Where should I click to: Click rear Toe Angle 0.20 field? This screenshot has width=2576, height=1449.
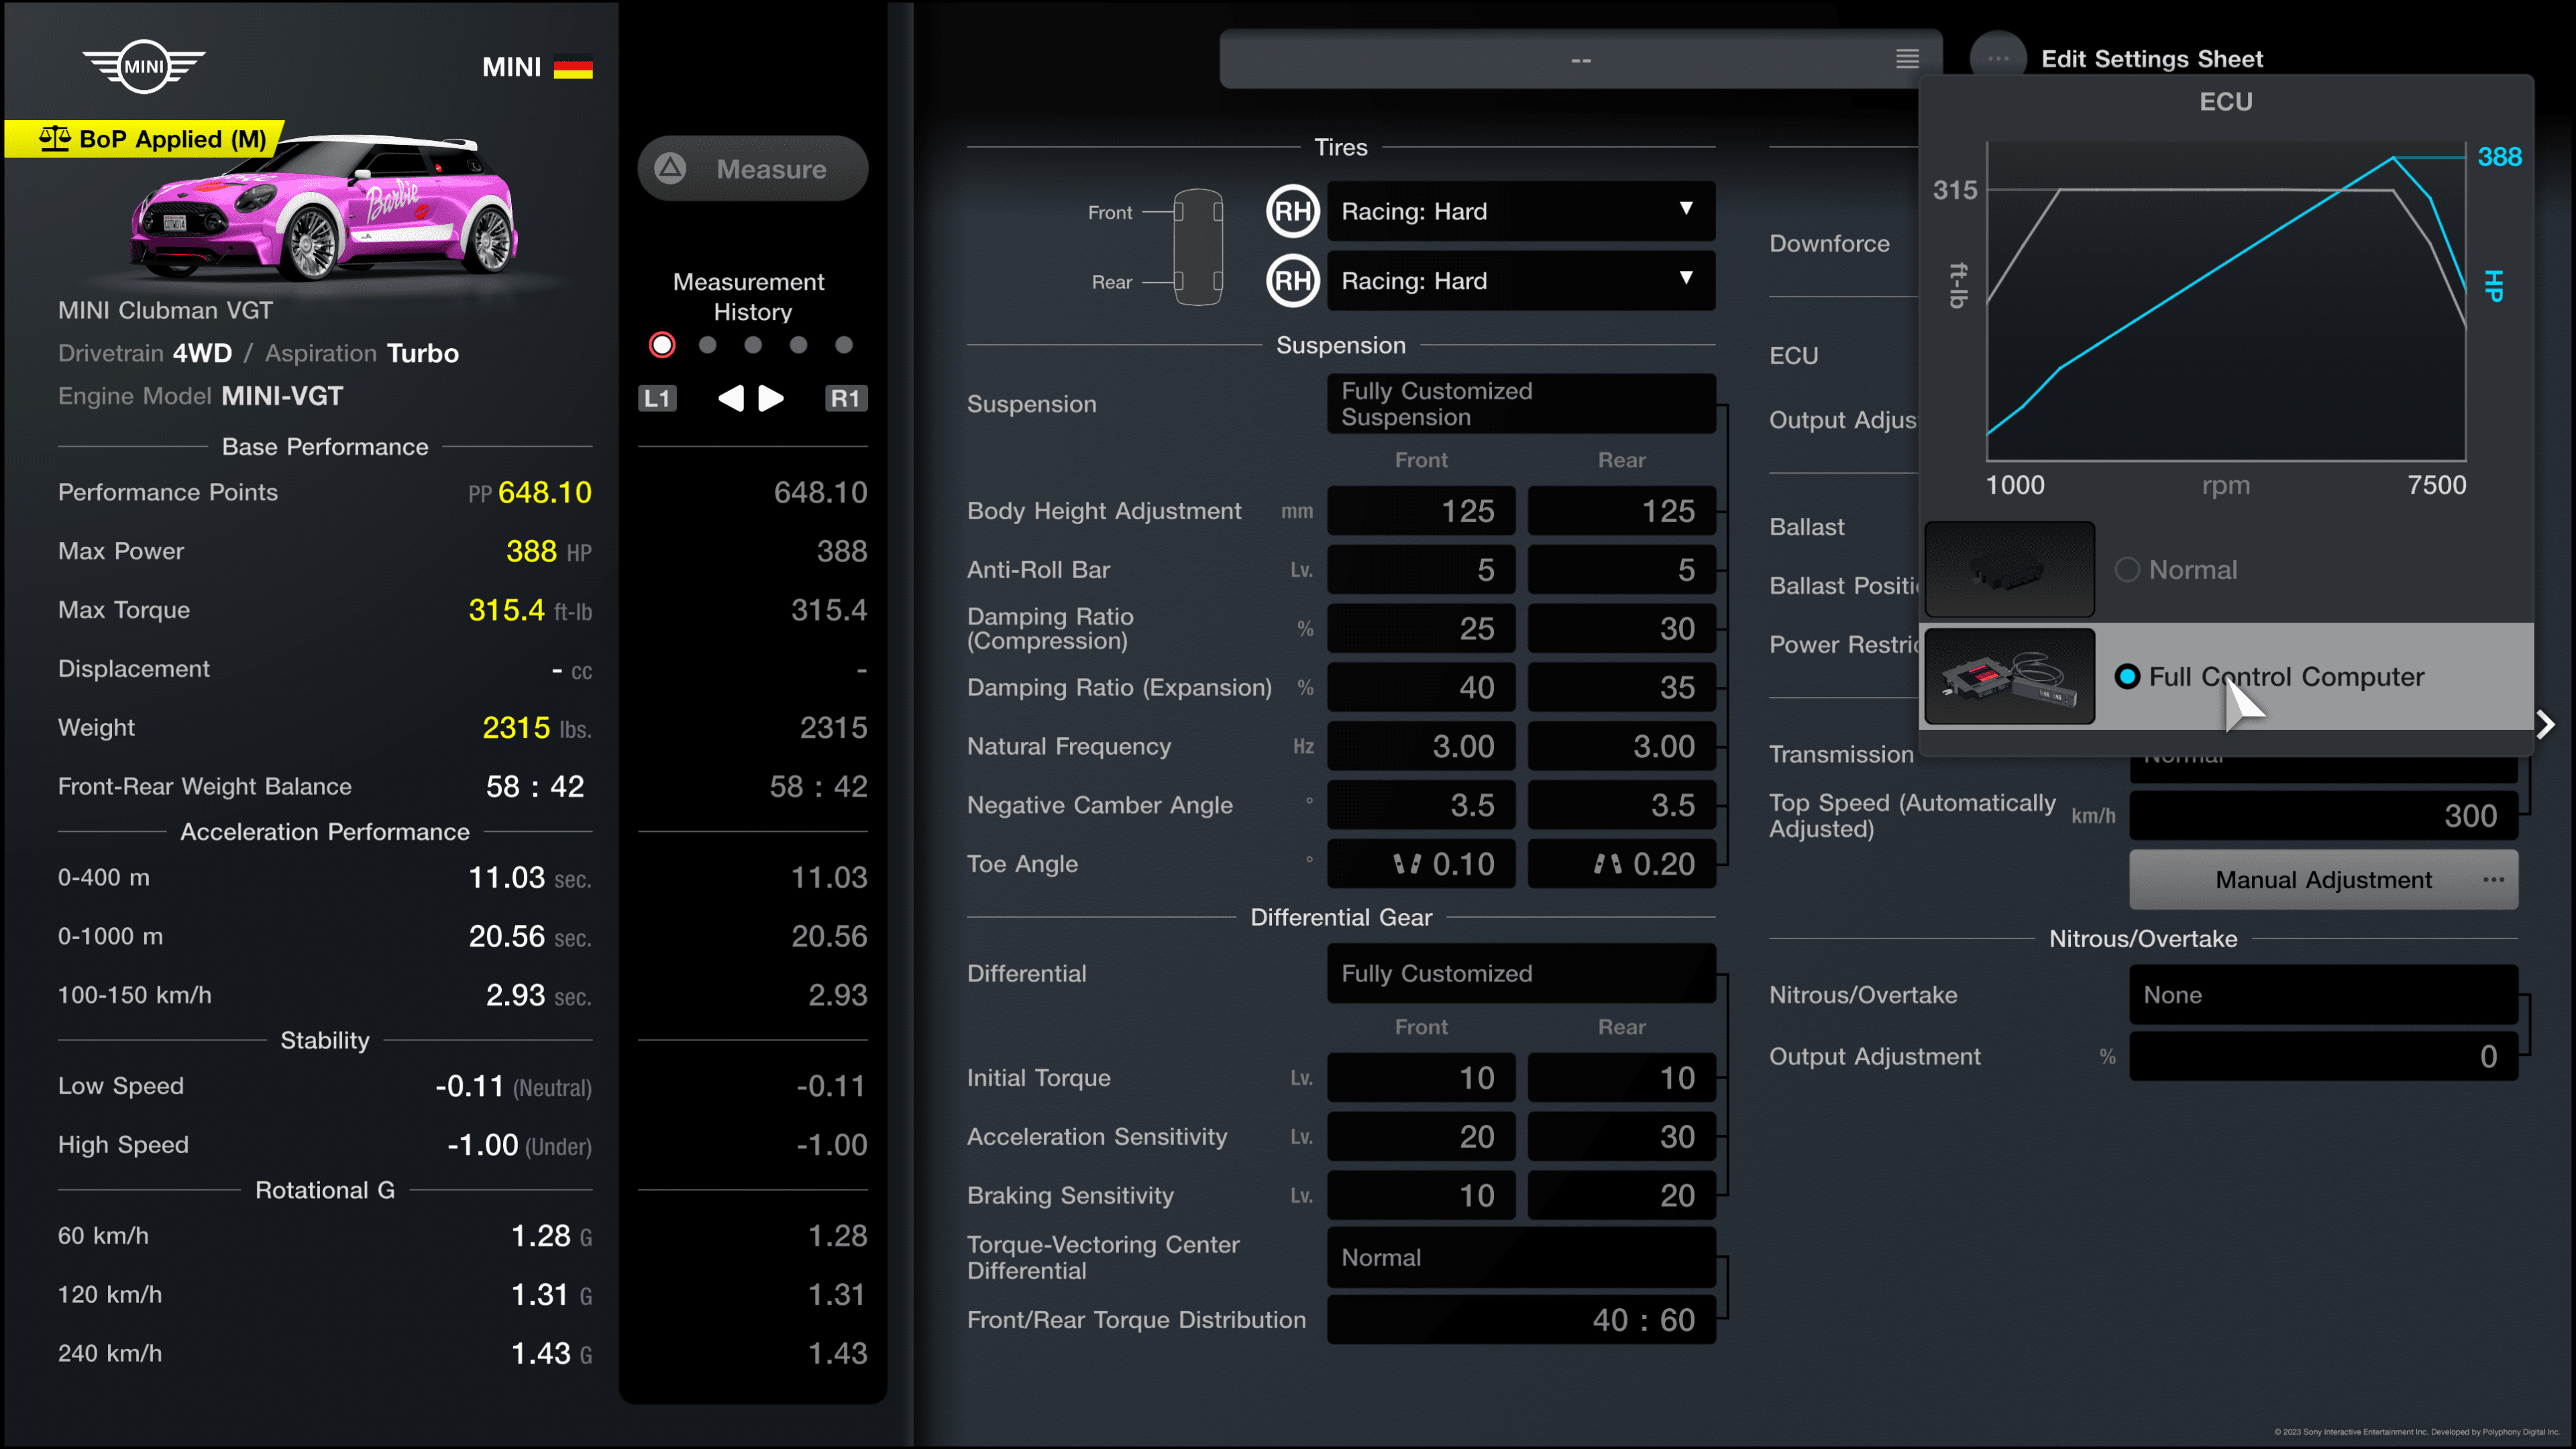click(1621, 863)
